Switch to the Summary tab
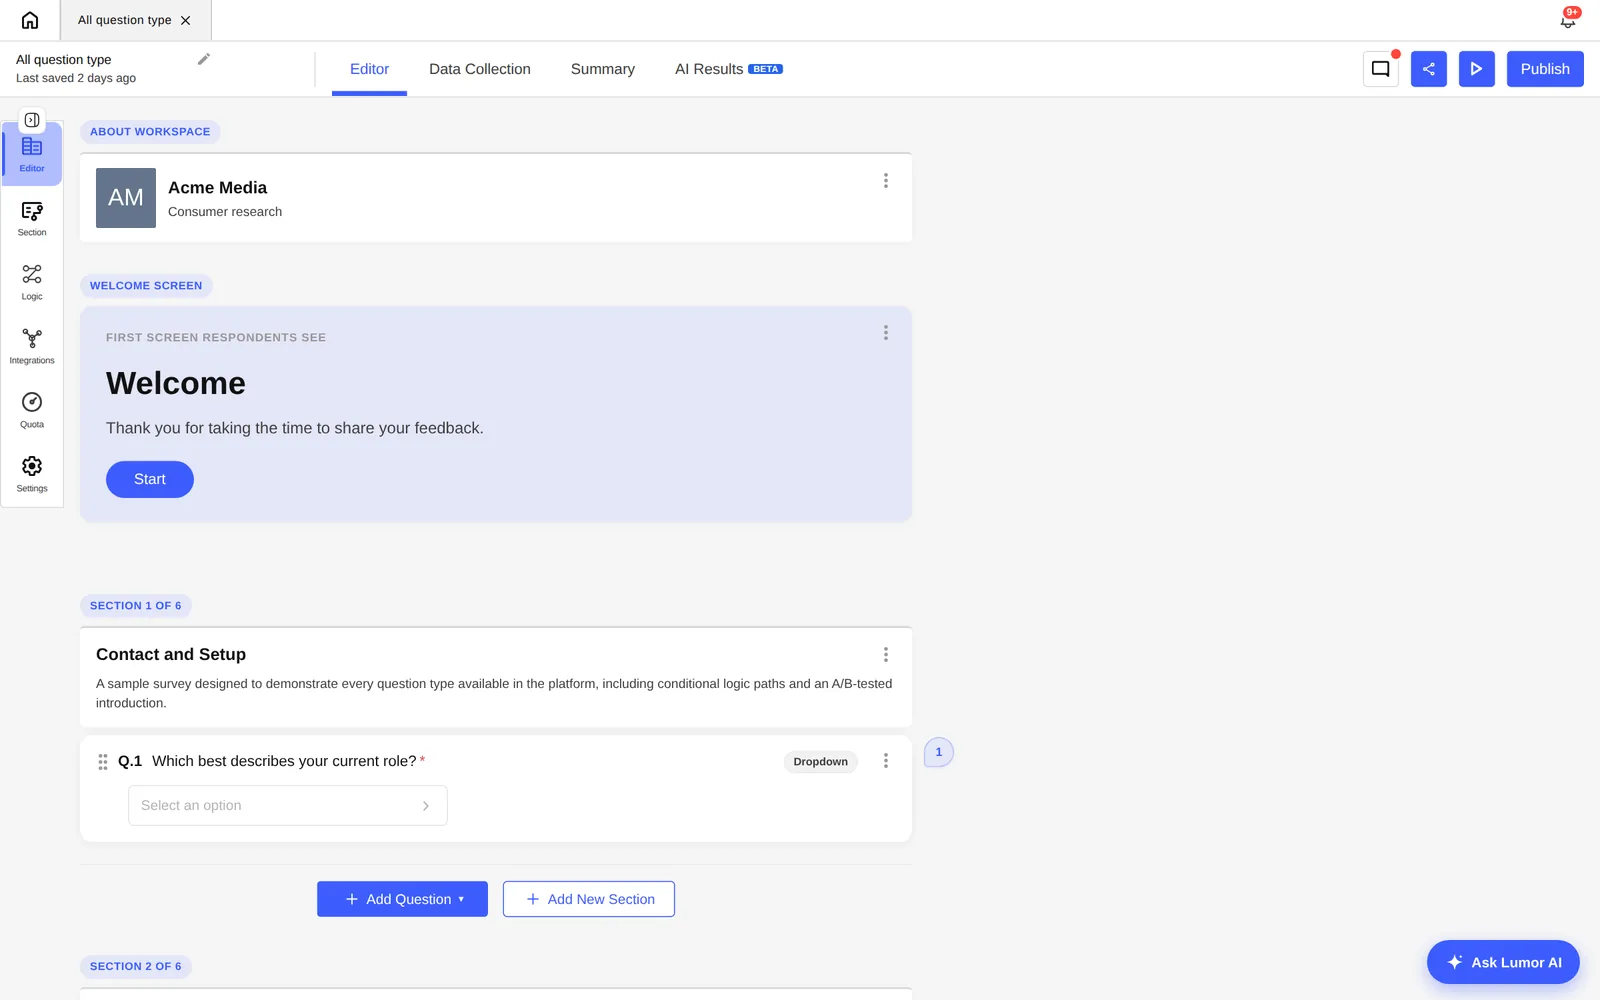The image size is (1600, 1000). [x=603, y=69]
